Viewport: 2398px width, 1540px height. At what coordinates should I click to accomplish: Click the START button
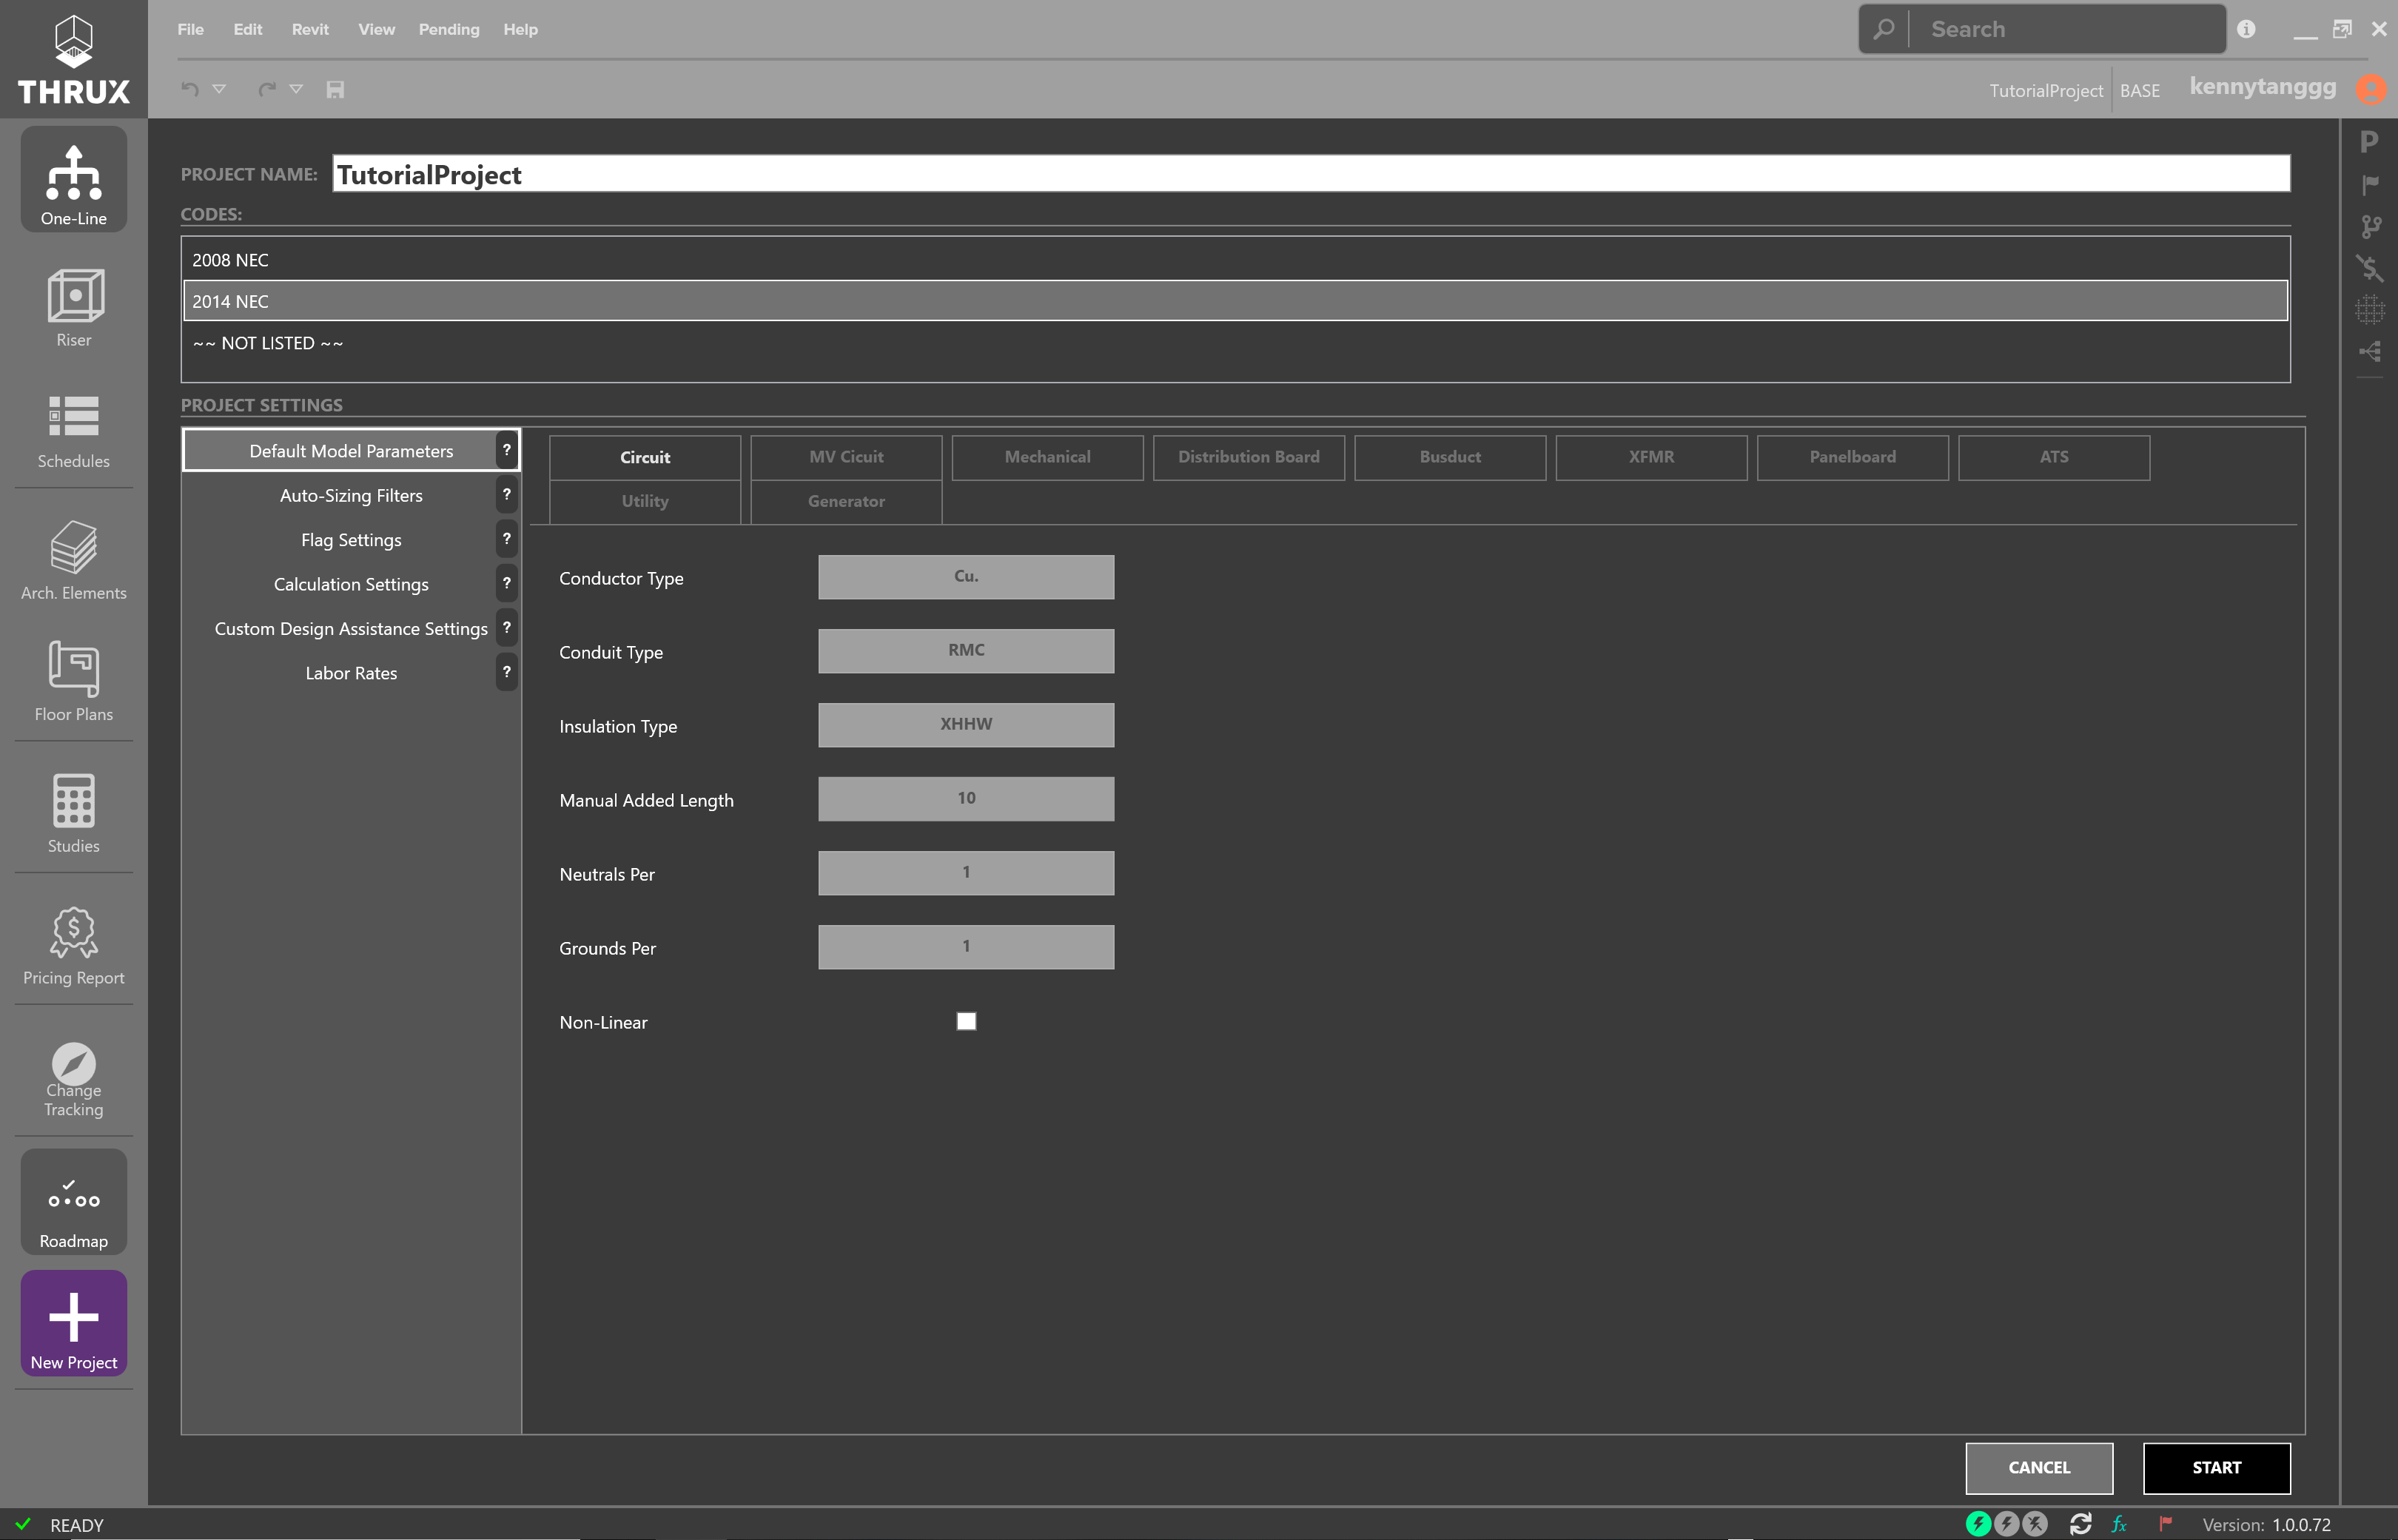[x=2216, y=1467]
